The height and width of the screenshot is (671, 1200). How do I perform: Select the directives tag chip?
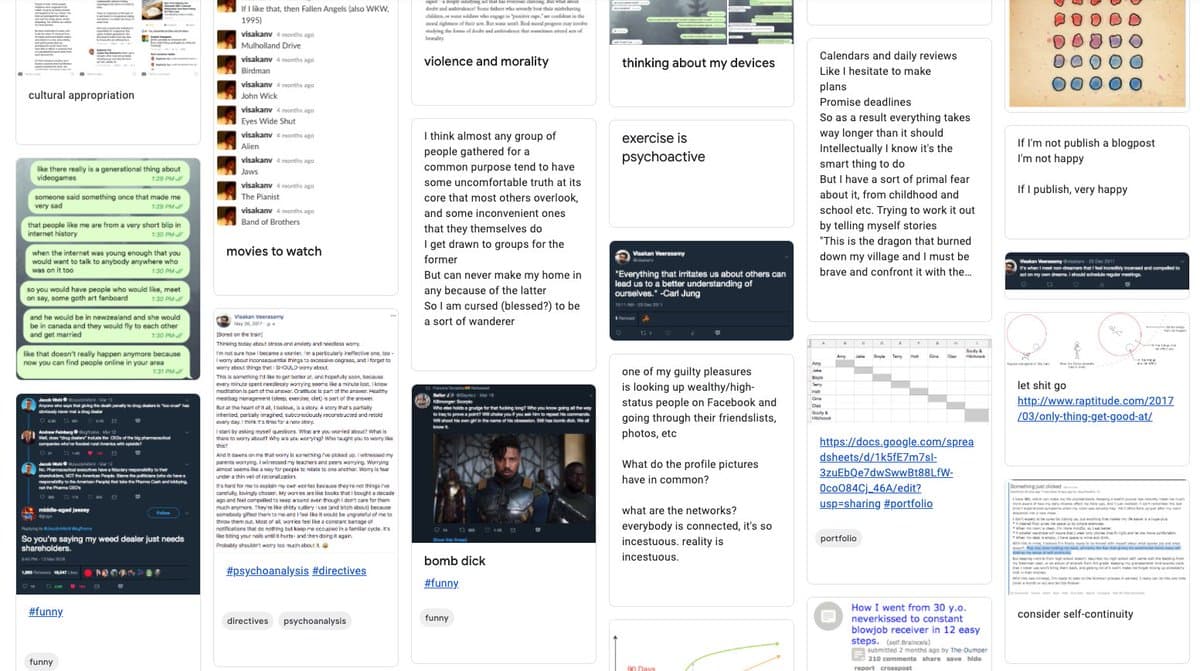[247, 620]
